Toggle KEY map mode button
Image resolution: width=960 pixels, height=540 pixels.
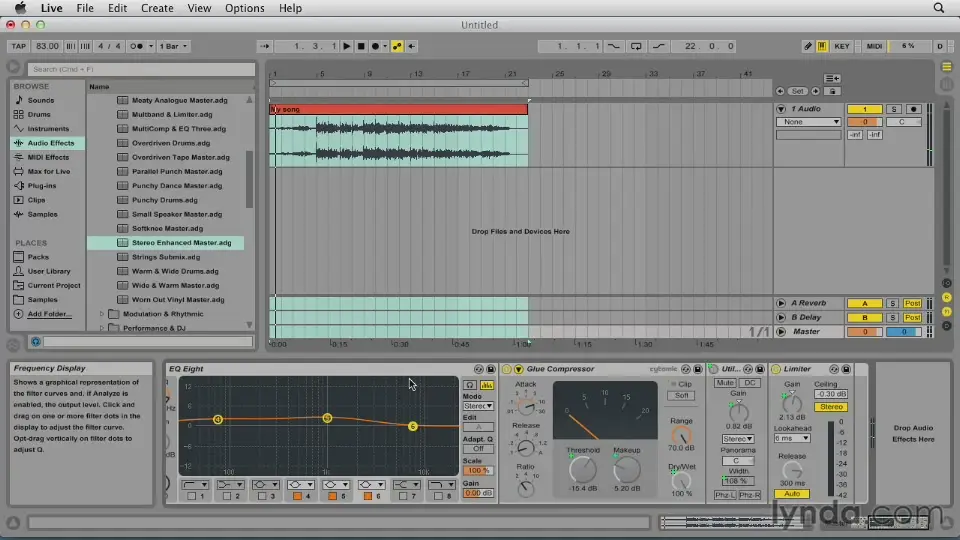tap(842, 46)
